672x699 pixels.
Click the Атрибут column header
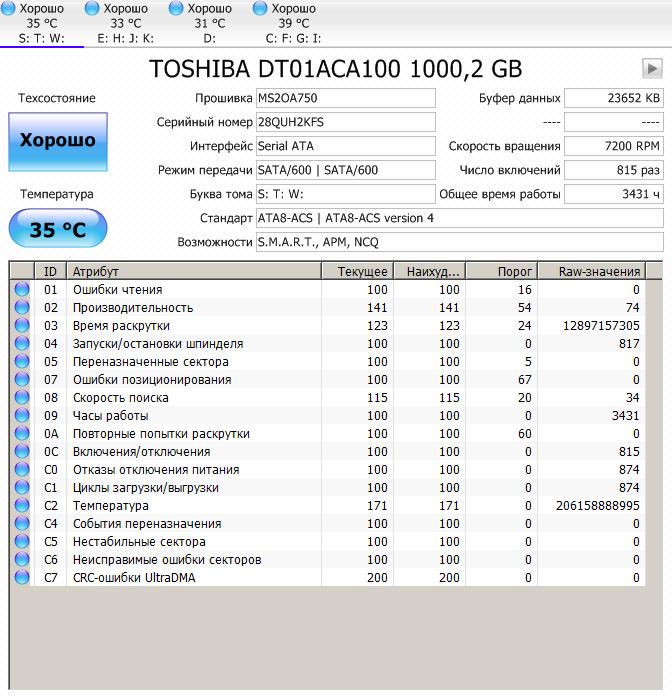[x=193, y=271]
